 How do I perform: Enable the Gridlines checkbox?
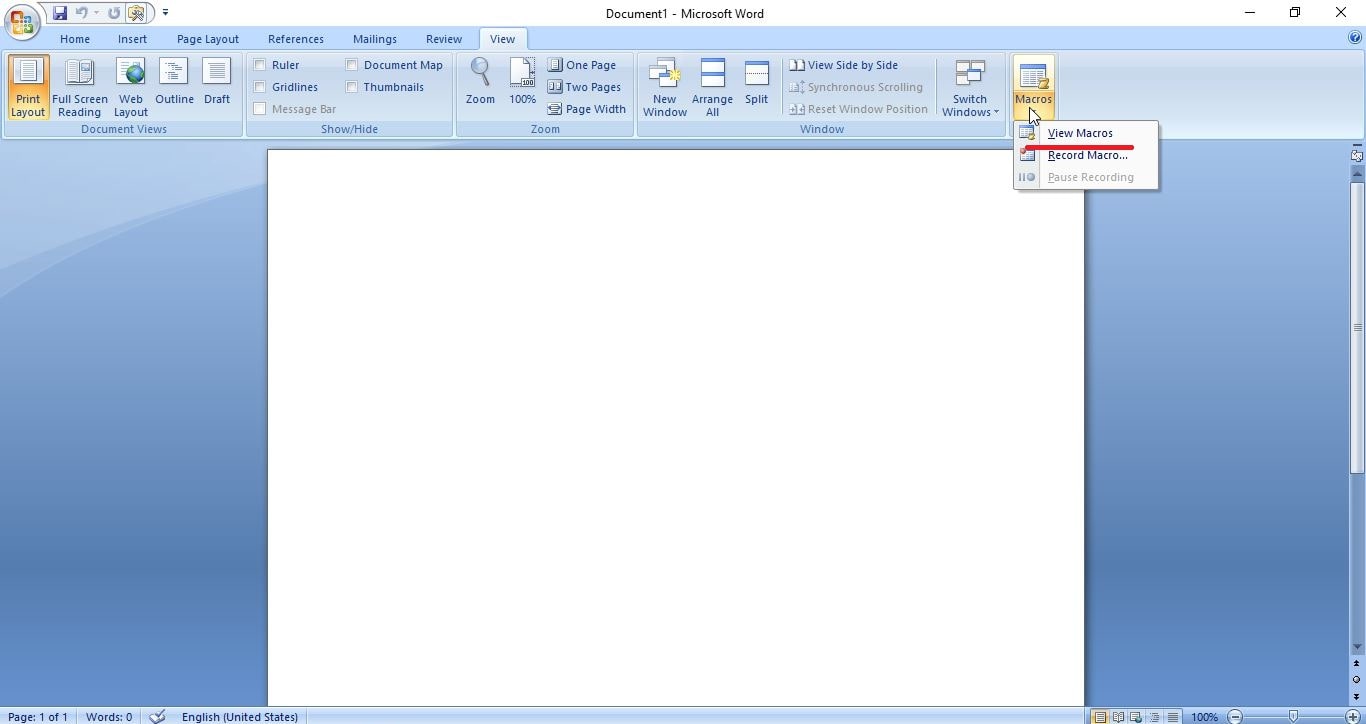click(260, 87)
